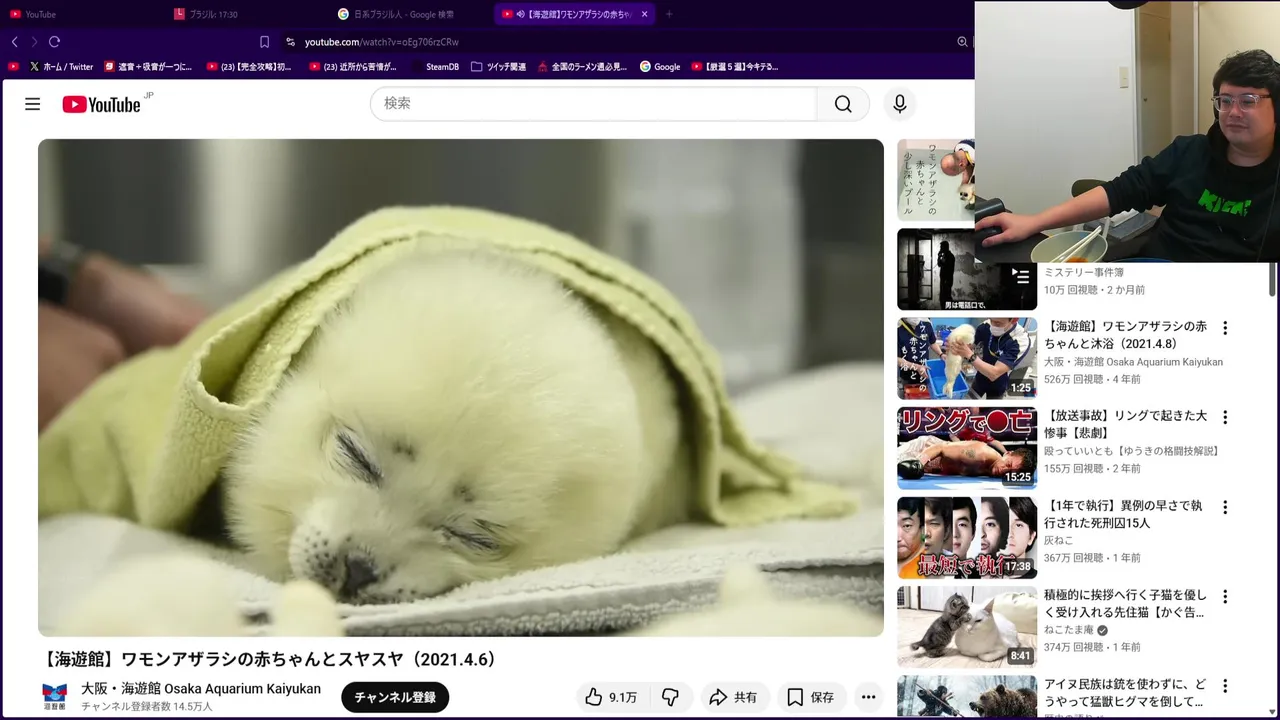Play or pause the baby seal video
Screen dimensions: 1280x720
[461, 388]
